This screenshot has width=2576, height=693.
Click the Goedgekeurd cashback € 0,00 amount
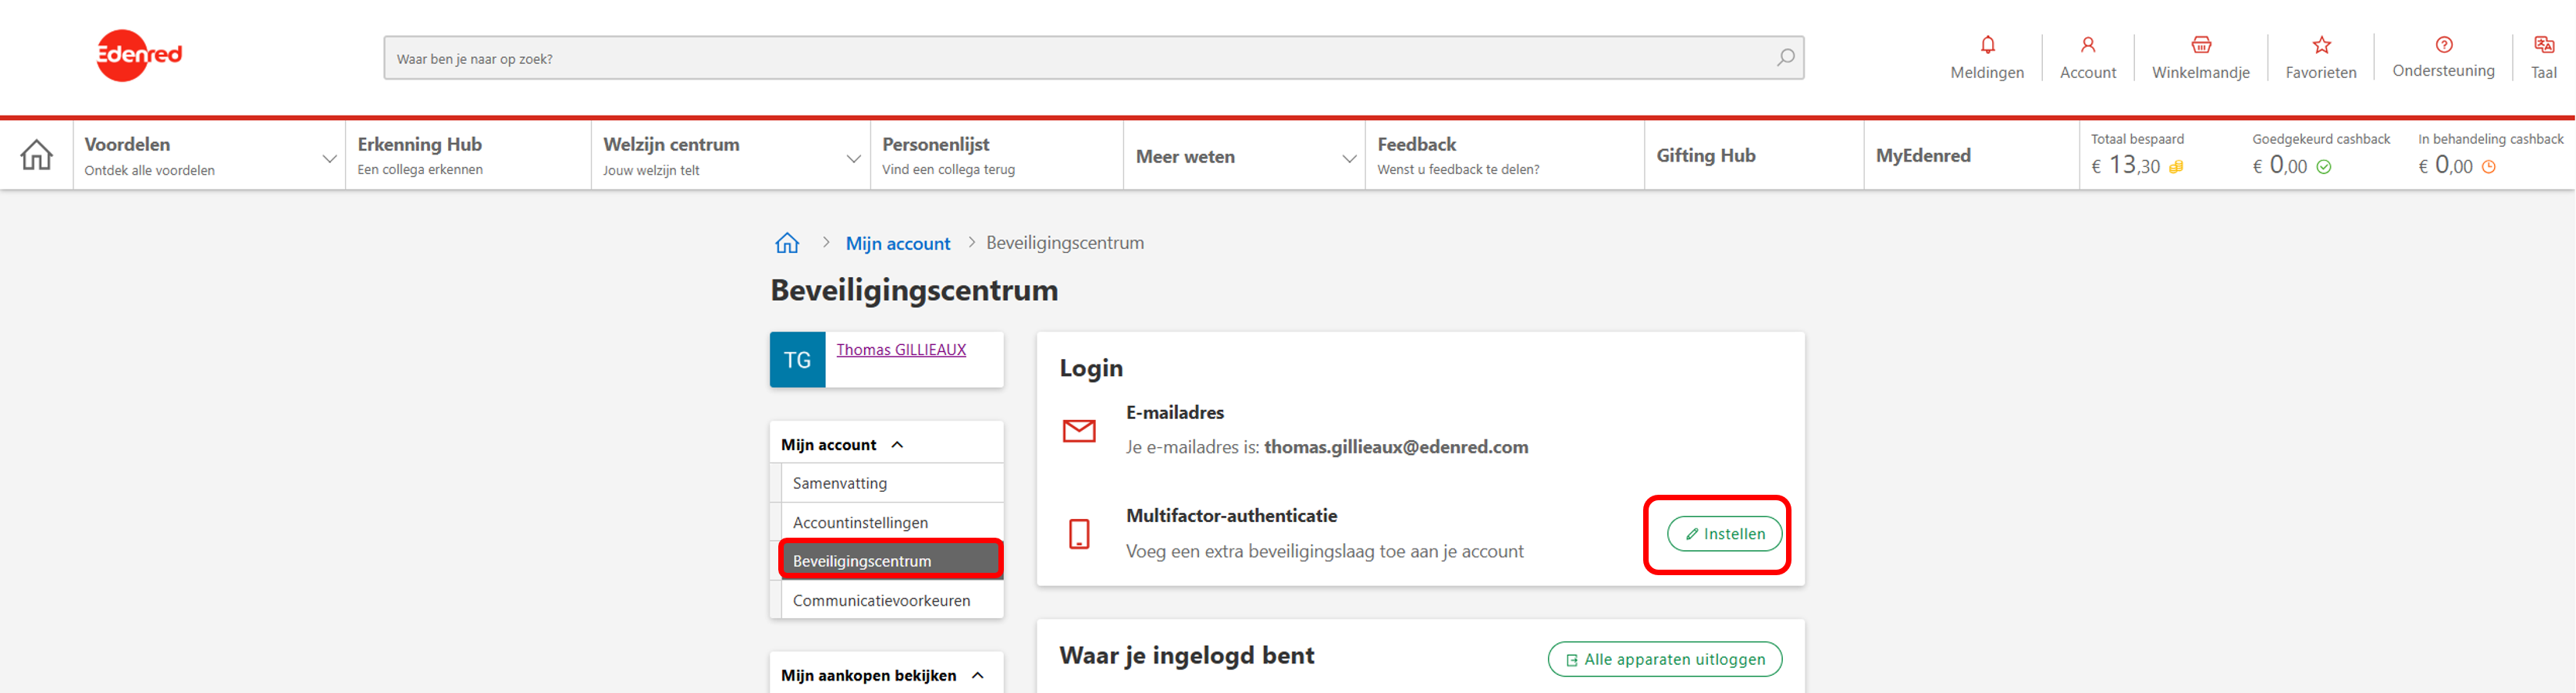click(x=2279, y=166)
